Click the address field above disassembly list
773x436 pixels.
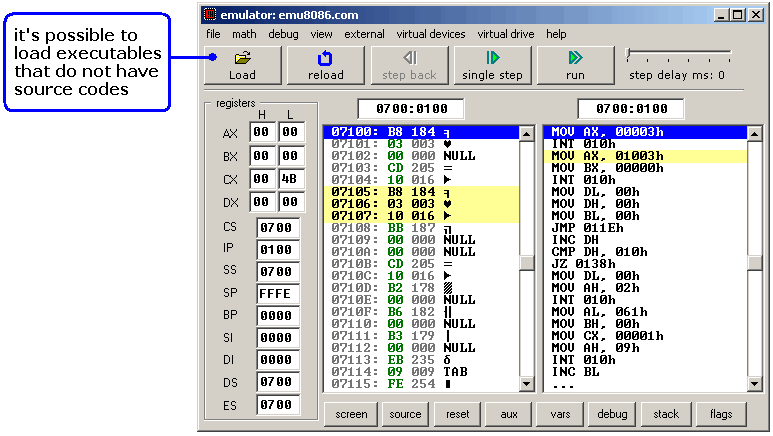click(631, 109)
